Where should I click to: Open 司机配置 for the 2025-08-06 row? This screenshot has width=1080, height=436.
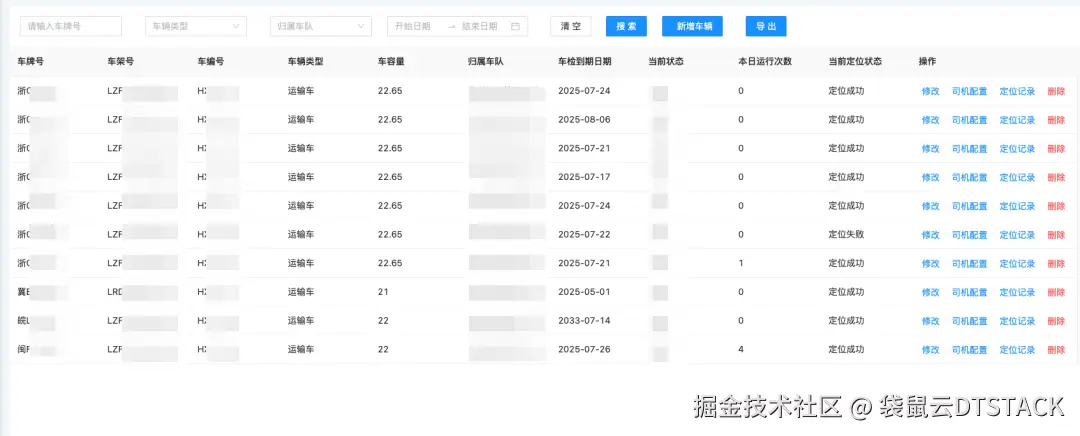tap(969, 120)
